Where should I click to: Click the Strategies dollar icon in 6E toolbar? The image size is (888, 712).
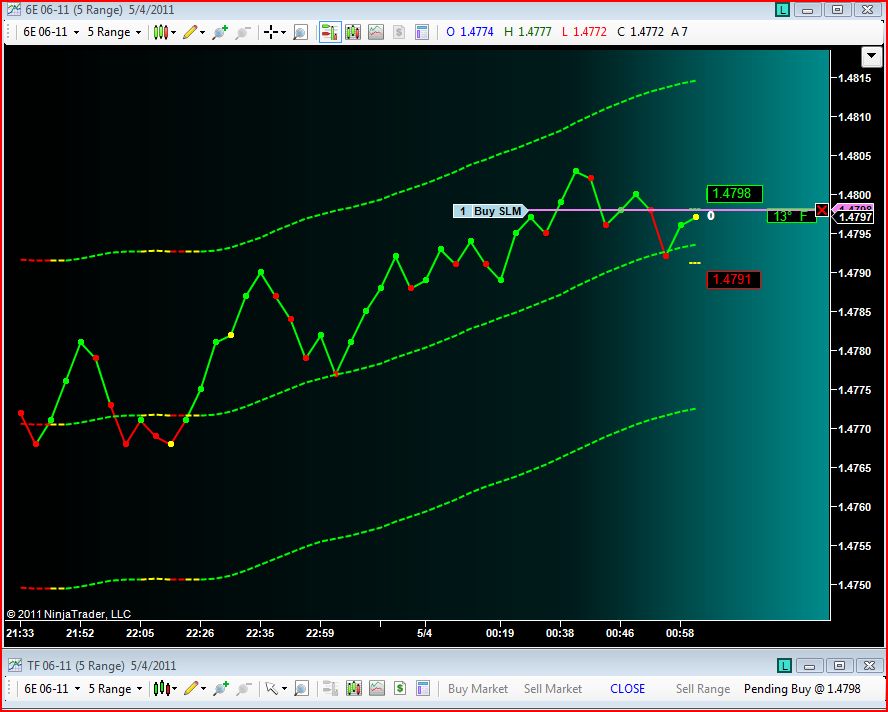(x=399, y=32)
